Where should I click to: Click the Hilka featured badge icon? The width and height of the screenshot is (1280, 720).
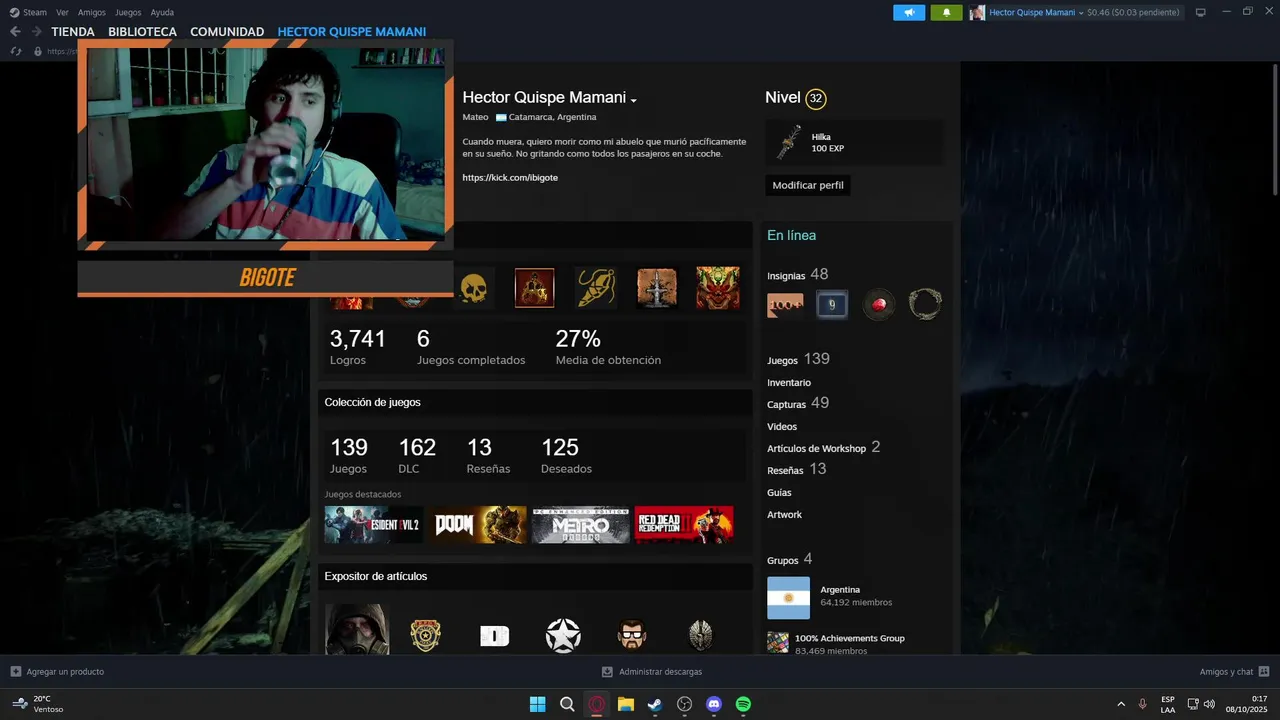(x=789, y=142)
